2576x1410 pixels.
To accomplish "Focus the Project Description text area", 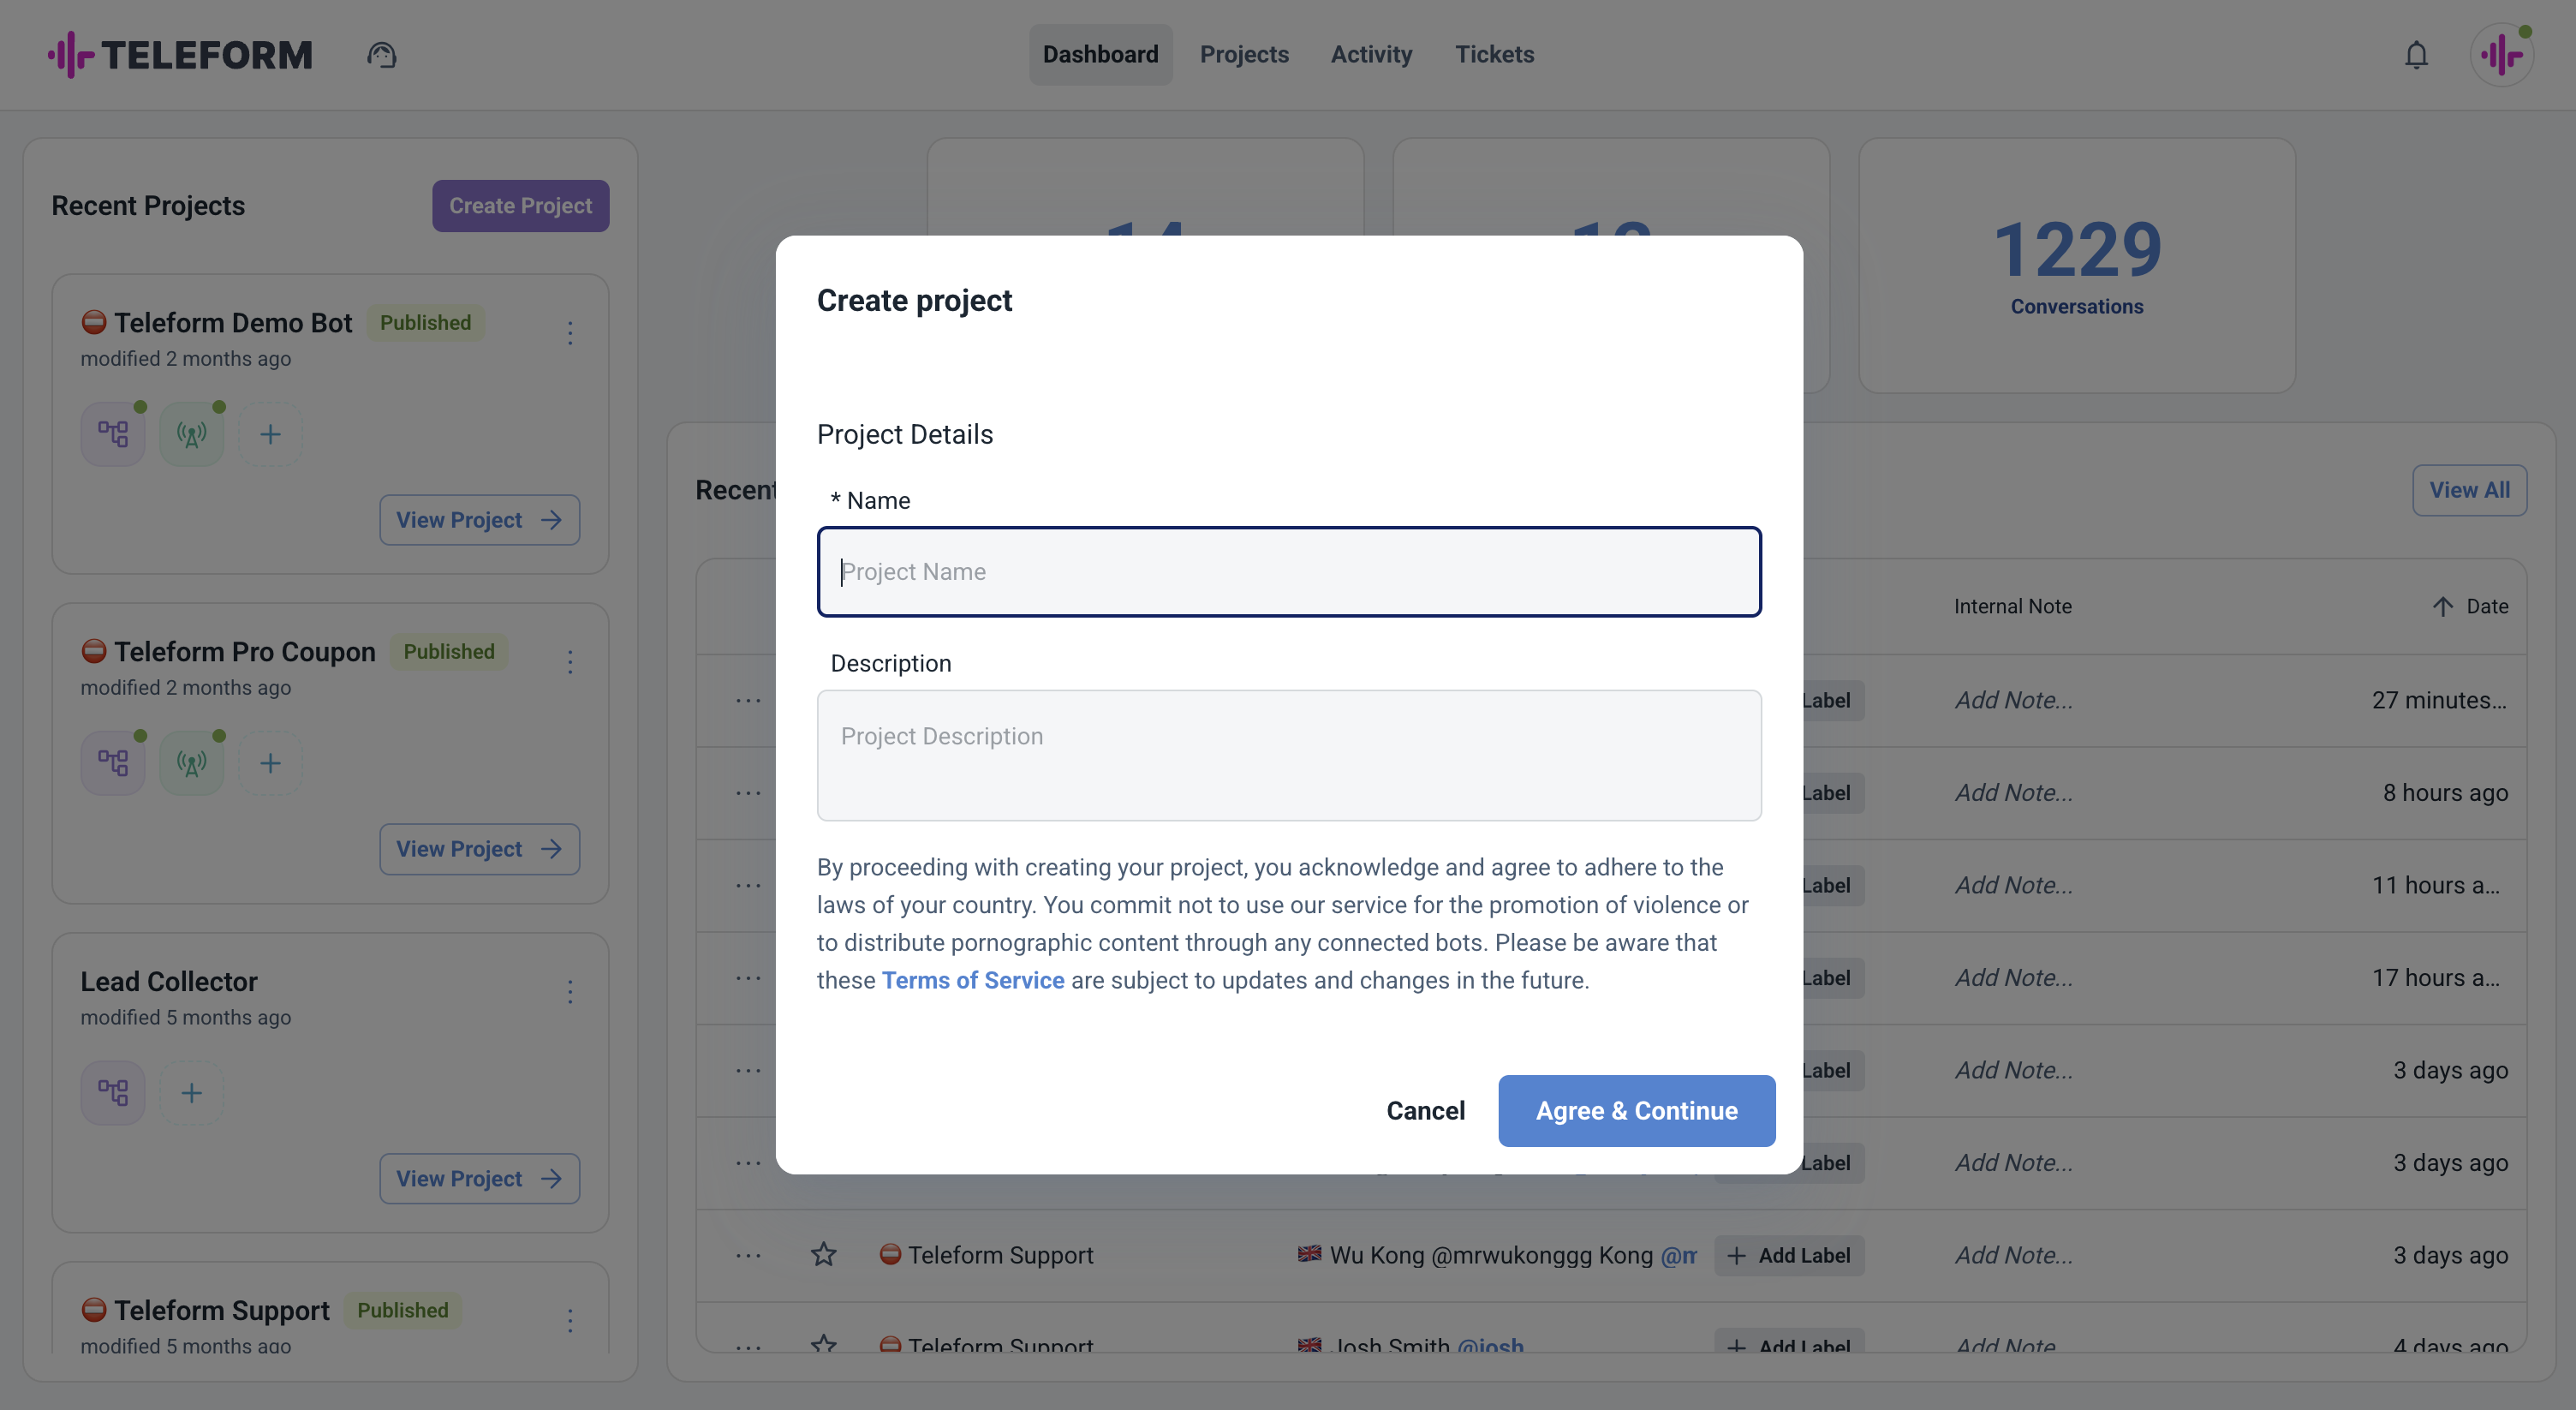I will (x=1289, y=755).
